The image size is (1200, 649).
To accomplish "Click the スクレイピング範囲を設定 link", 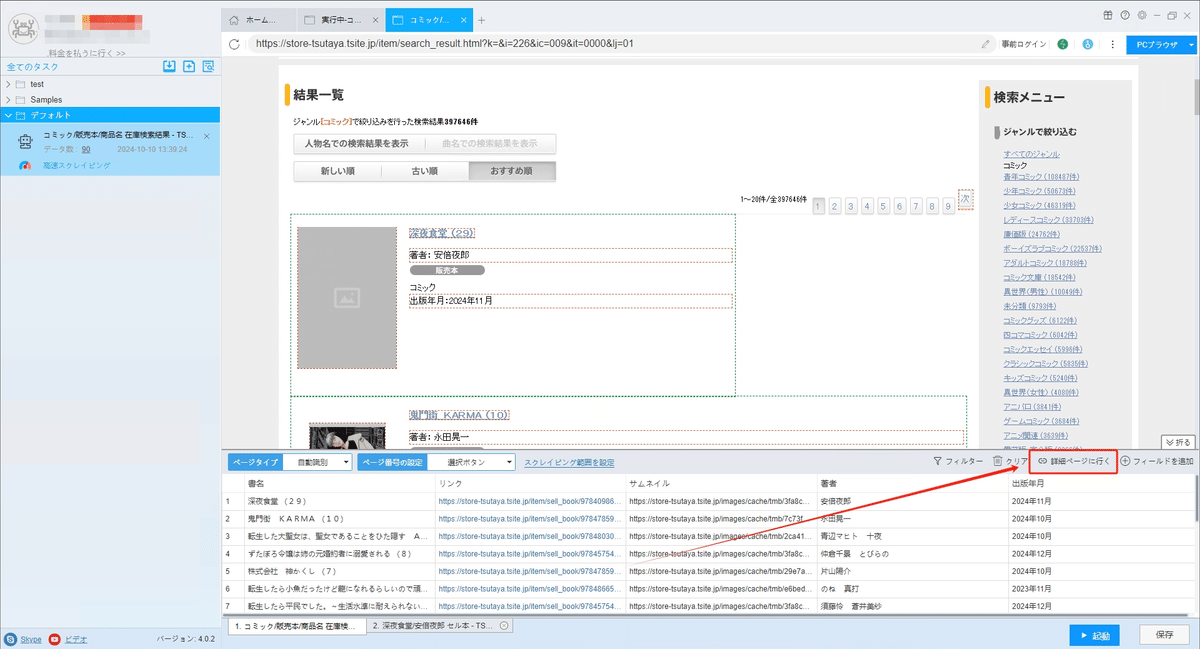I will pyautogui.click(x=569, y=462).
